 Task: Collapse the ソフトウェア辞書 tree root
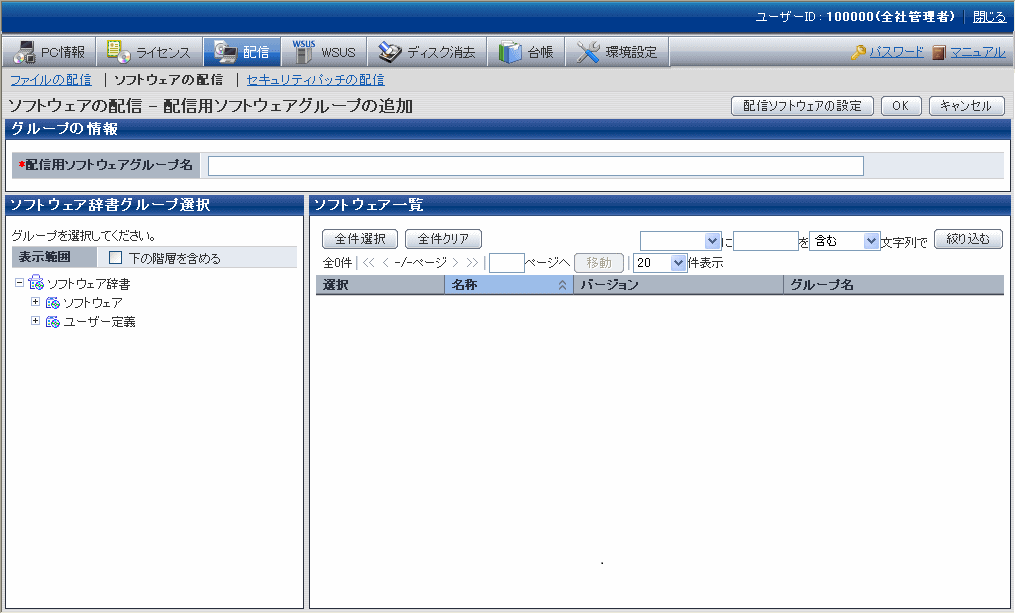(19, 283)
